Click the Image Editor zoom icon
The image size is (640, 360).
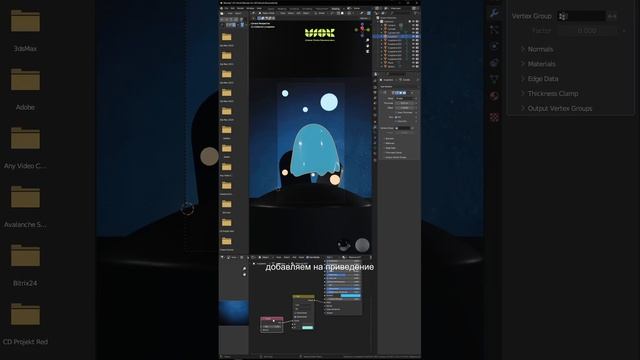pos(244,268)
